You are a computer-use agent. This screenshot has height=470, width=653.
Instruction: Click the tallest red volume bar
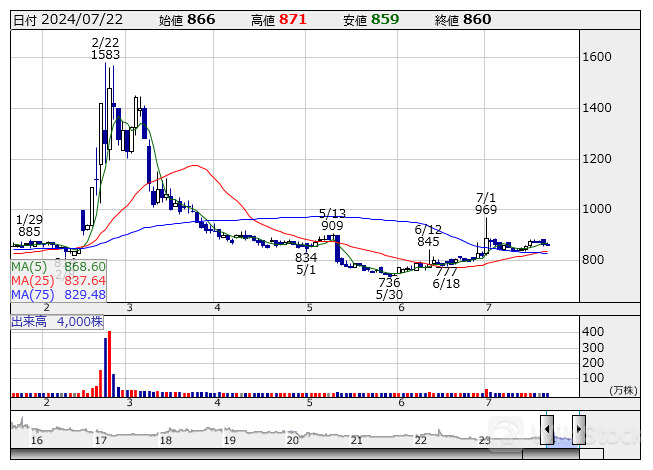[x=108, y=362]
